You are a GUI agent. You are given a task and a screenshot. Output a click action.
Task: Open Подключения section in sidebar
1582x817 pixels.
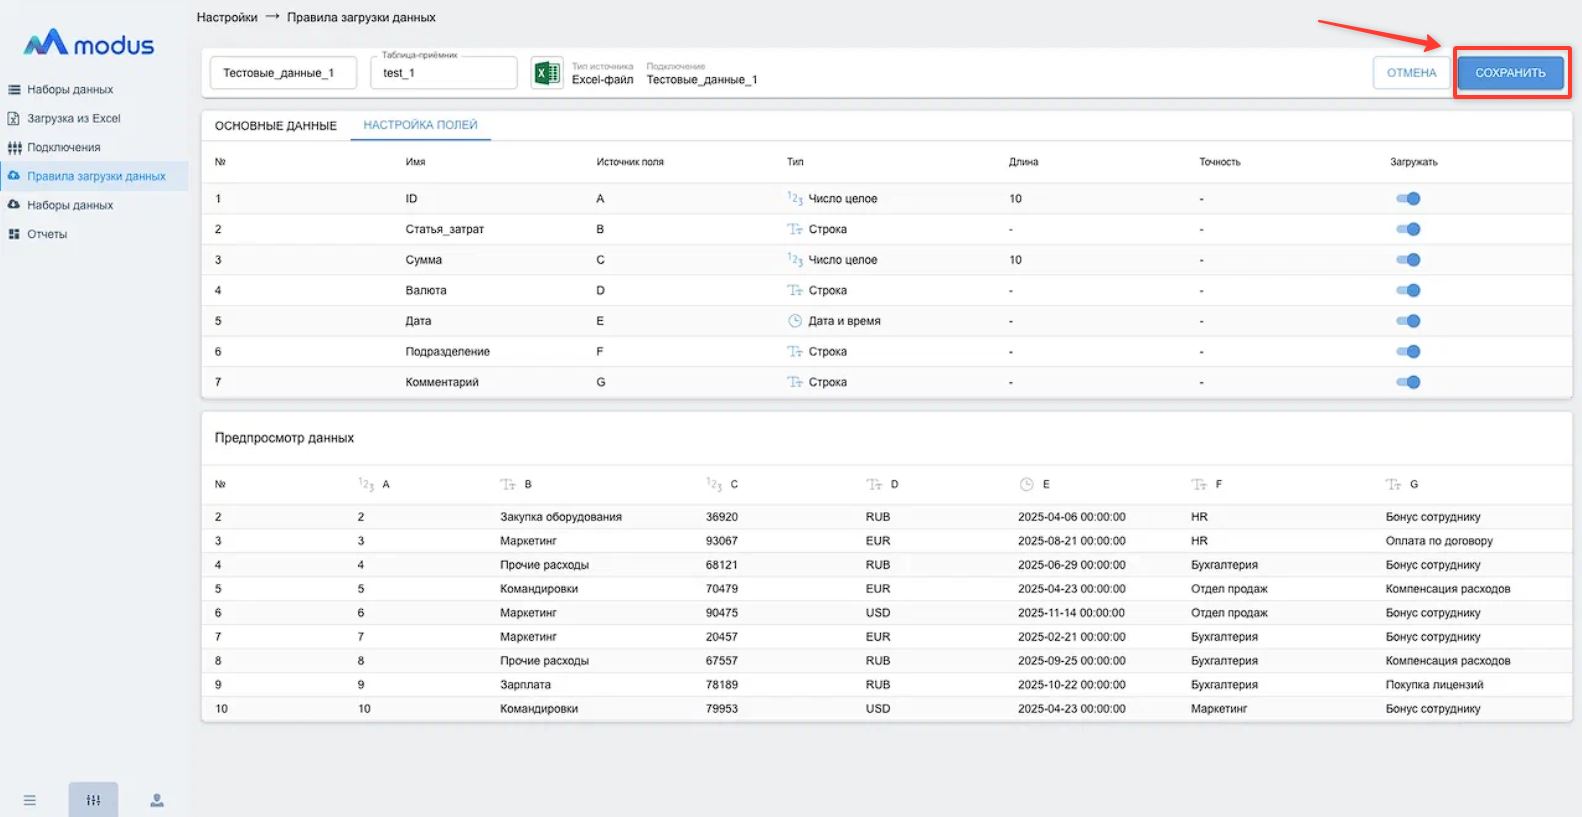(x=63, y=147)
